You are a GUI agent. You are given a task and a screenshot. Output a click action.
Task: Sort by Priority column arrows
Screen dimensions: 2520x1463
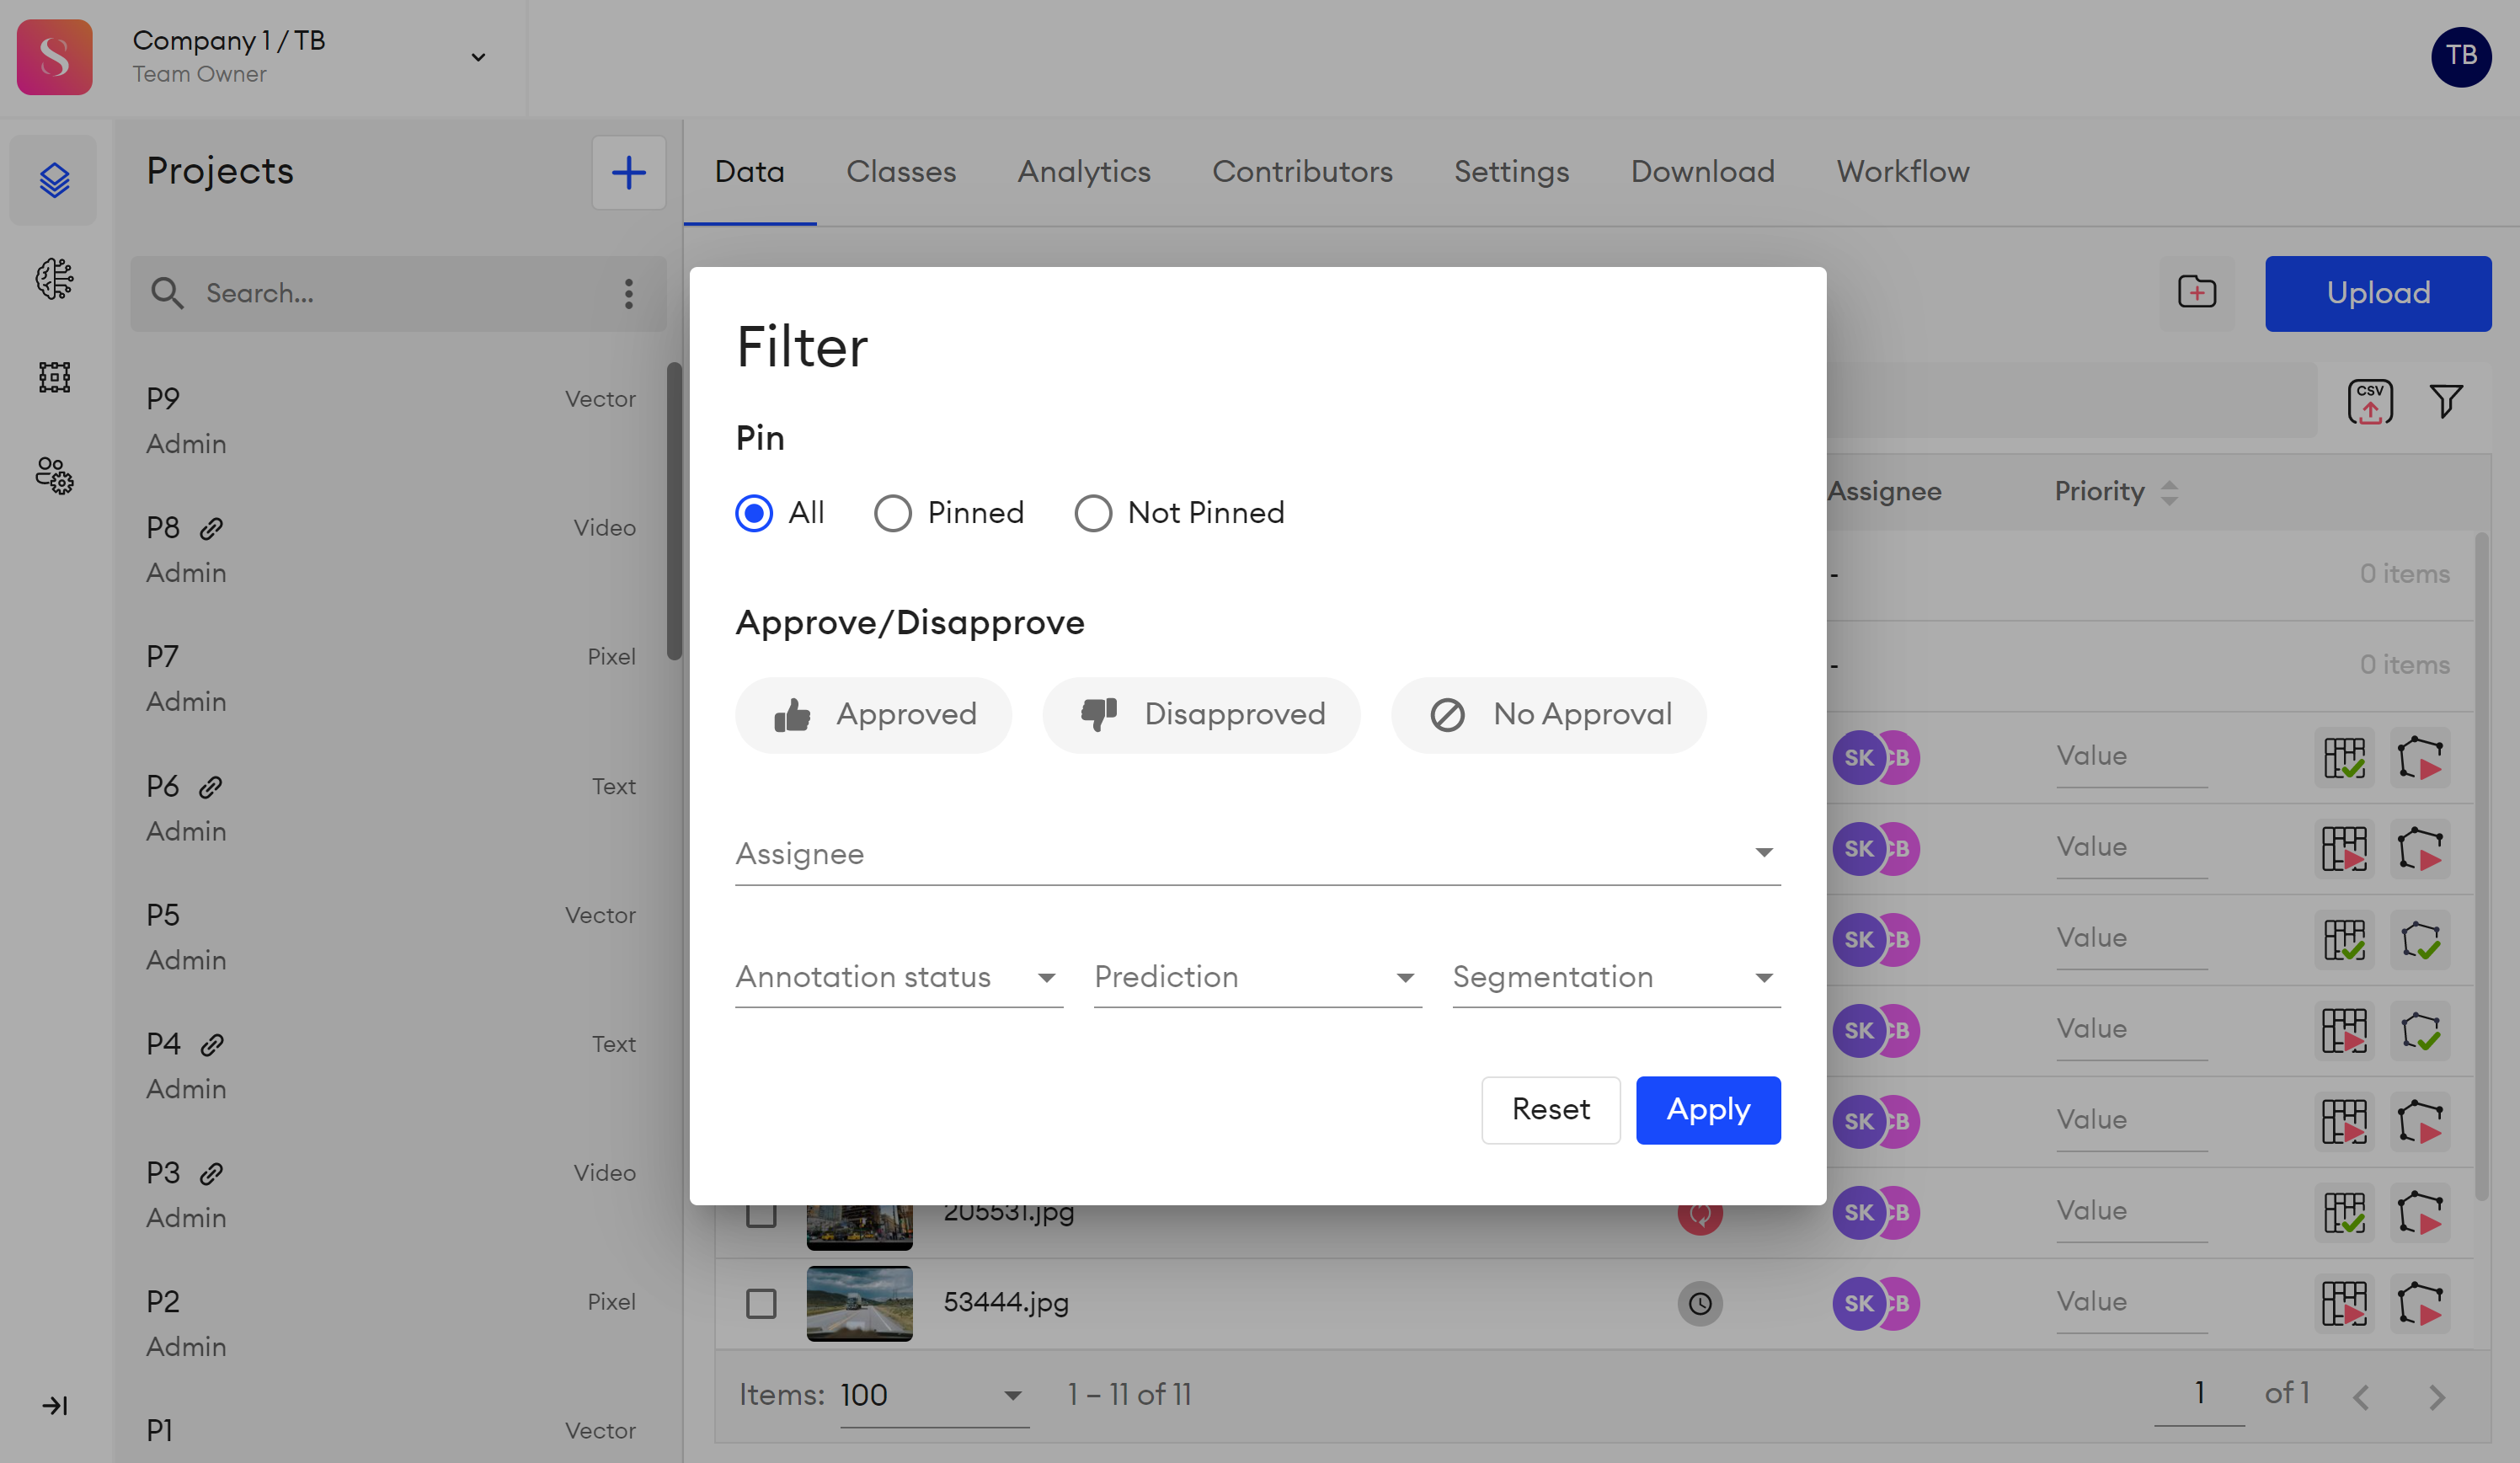coord(2169,492)
